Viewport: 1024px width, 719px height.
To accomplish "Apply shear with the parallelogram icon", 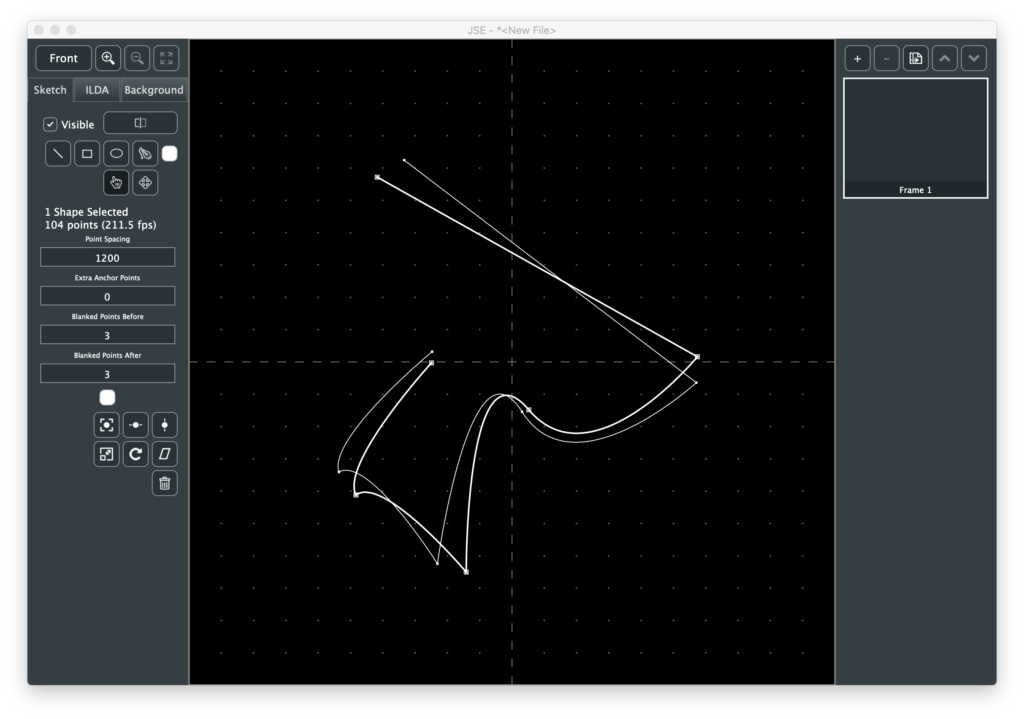I will (165, 454).
